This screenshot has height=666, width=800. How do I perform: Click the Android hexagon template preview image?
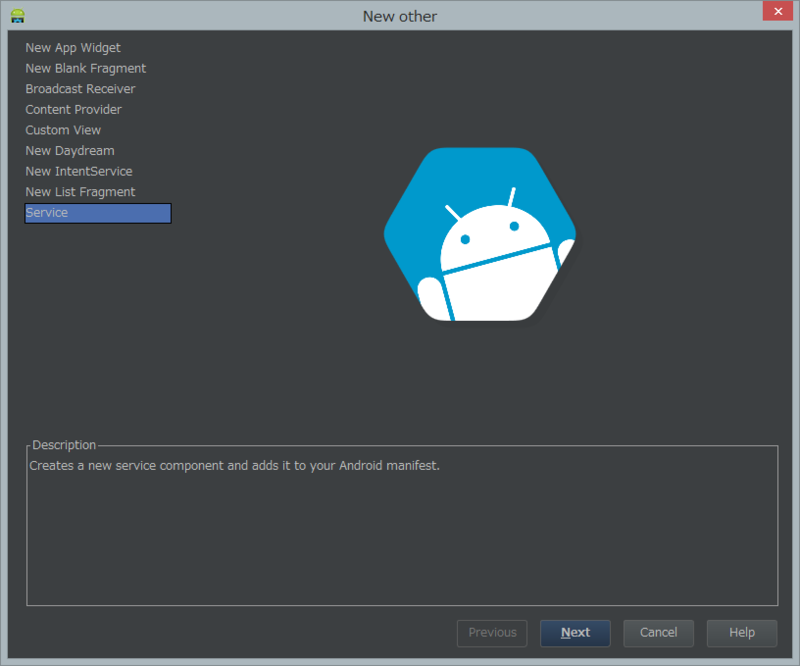click(x=480, y=234)
